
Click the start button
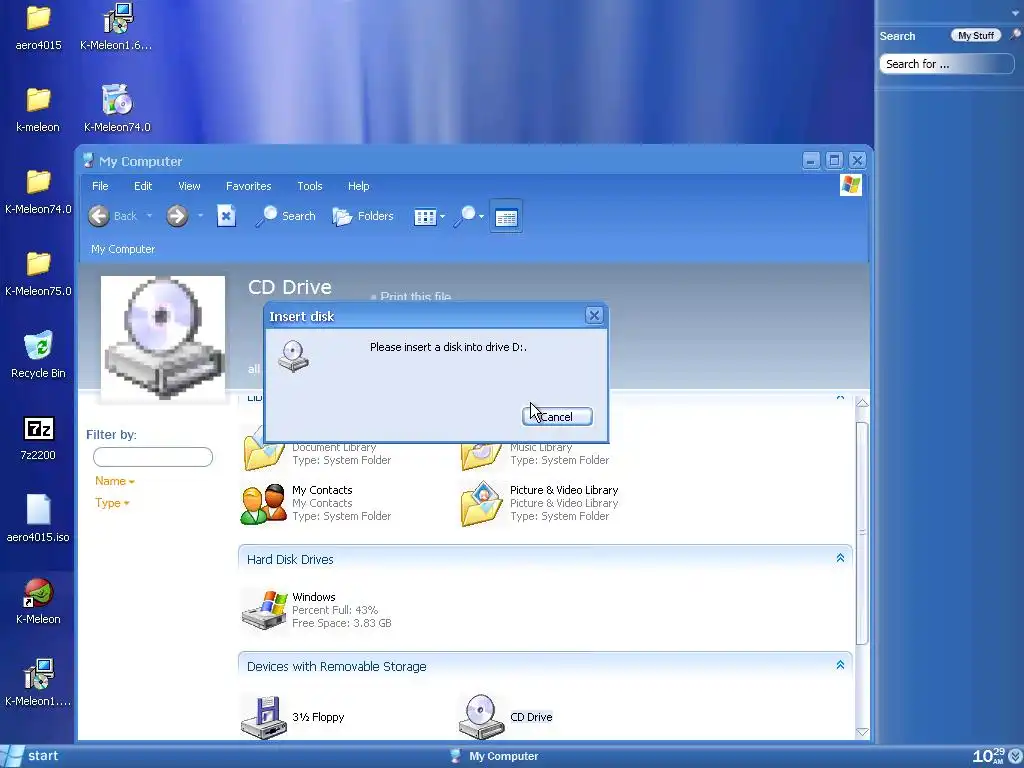pos(31,756)
